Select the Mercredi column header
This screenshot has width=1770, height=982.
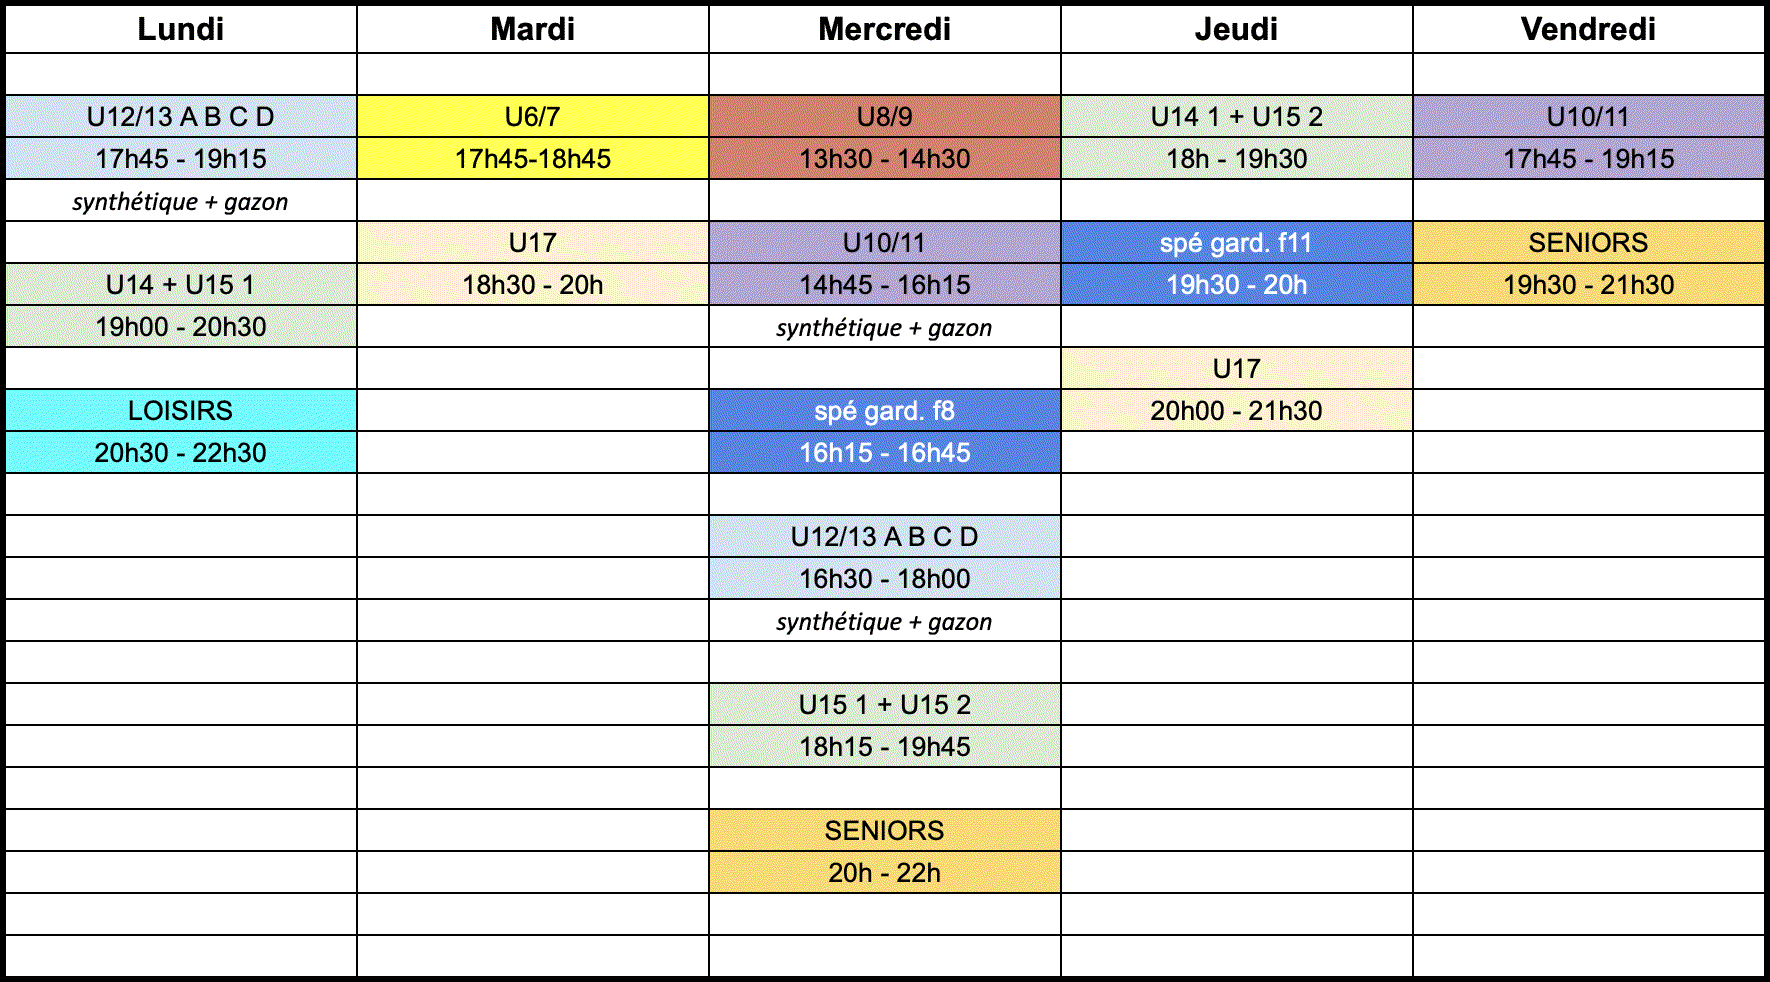pyautogui.click(x=885, y=29)
